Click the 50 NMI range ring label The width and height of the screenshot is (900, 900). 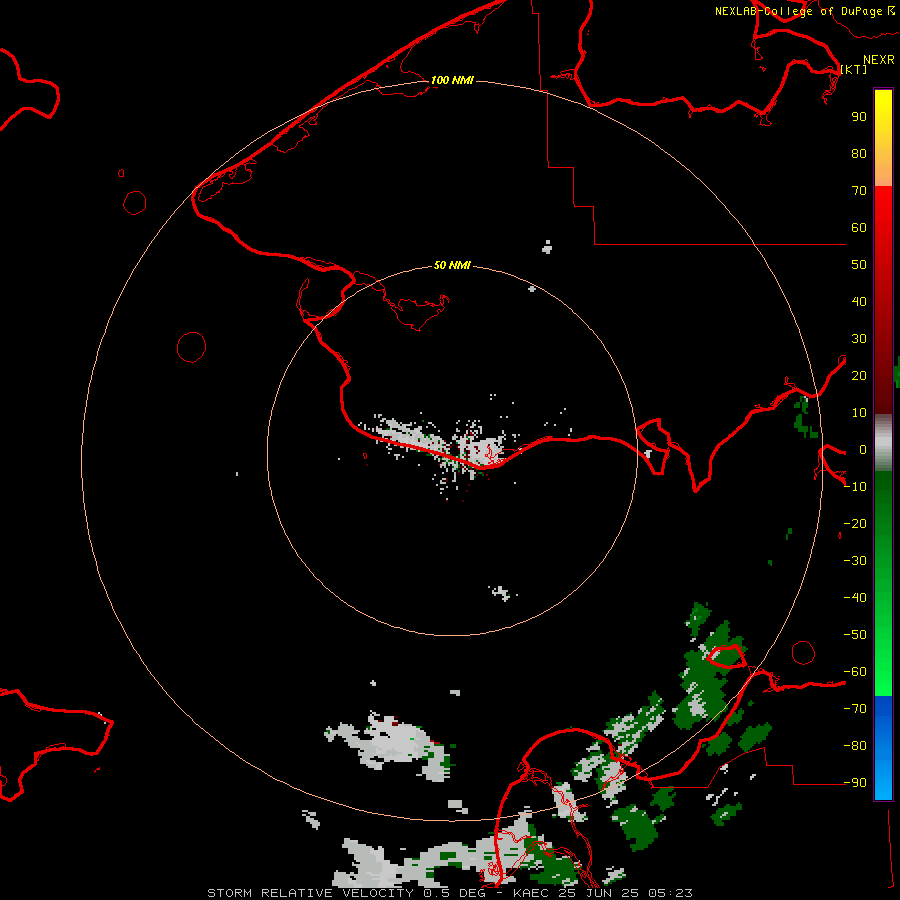452,265
